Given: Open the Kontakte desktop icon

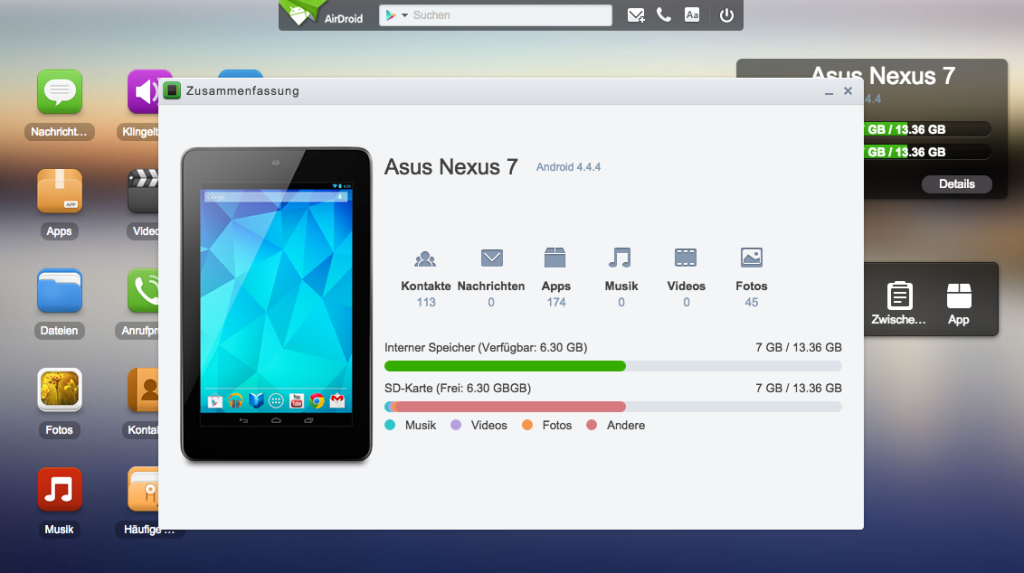Looking at the screenshot, I should pos(143,390).
